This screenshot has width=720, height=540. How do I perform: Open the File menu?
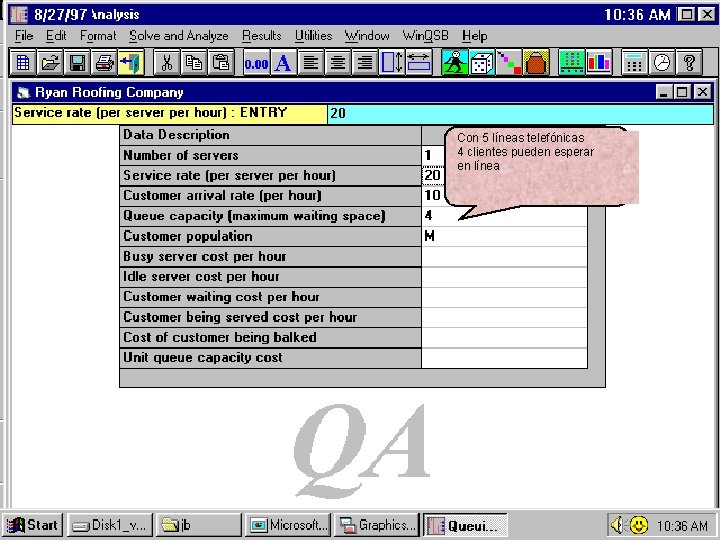click(x=24, y=35)
